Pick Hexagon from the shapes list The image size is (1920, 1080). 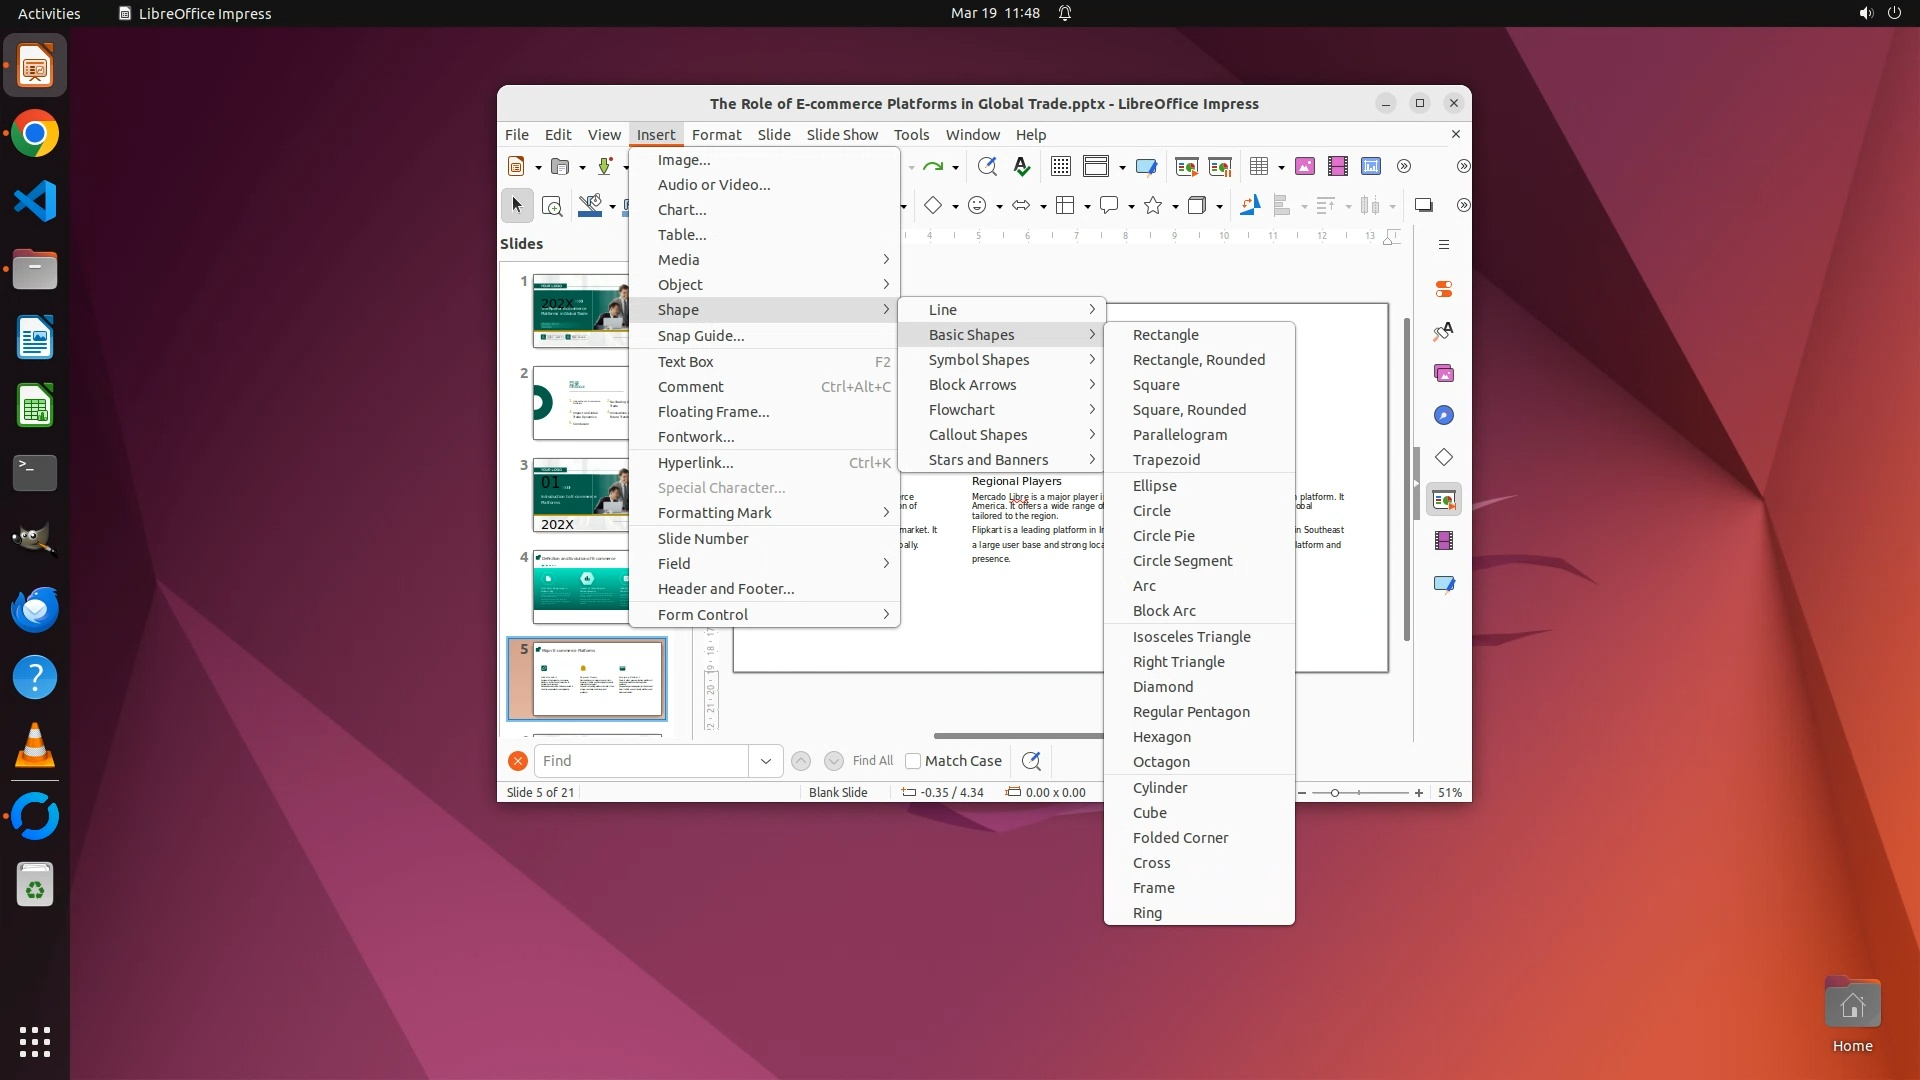(1161, 737)
